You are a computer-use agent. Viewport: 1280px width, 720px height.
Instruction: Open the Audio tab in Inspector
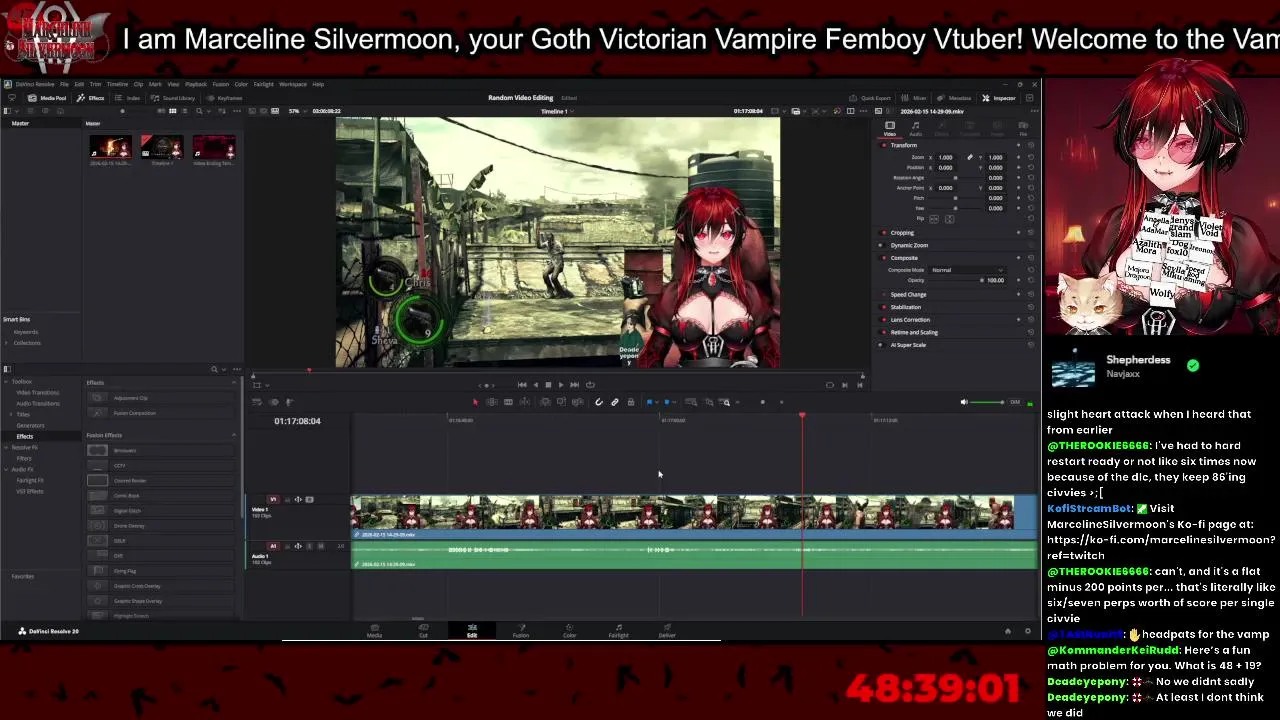(915, 129)
